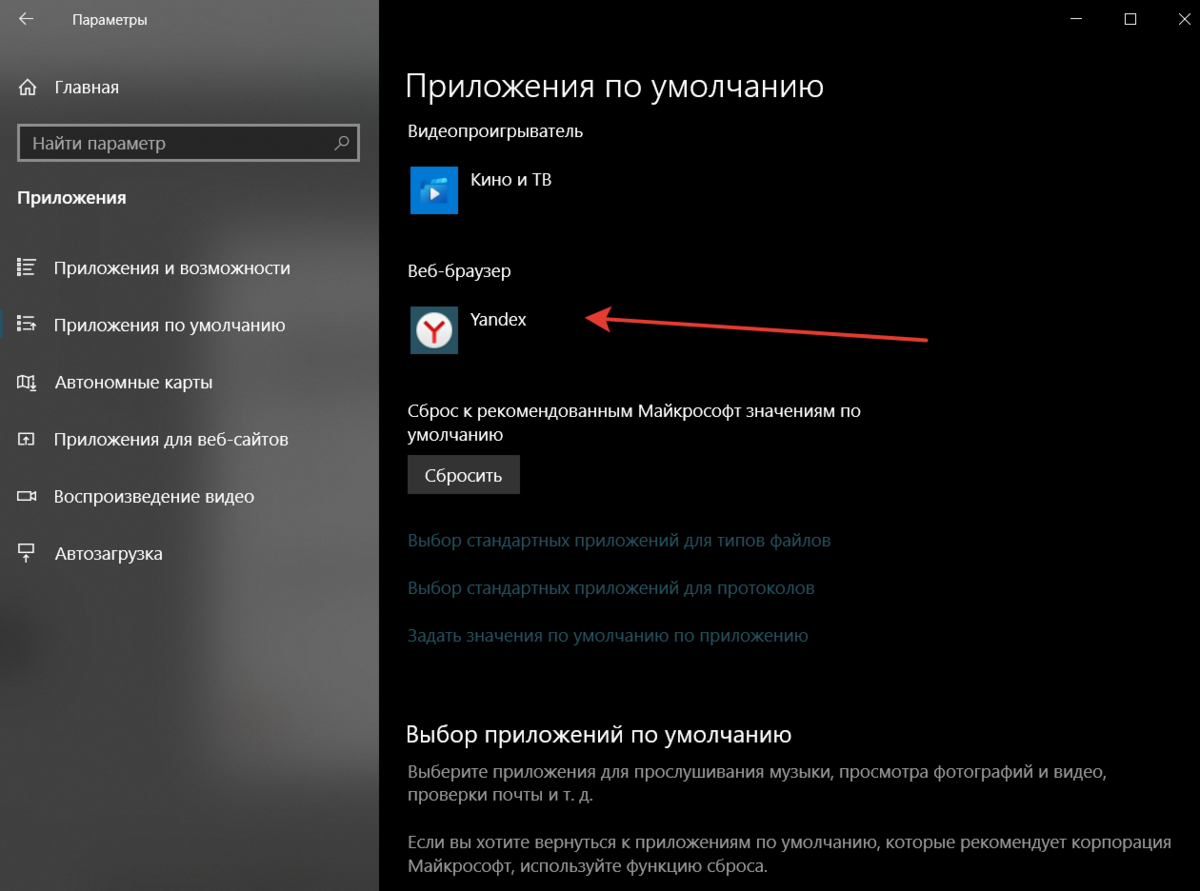Open the home icon next to Главная
Screen dimensions: 1200x891
(28, 87)
